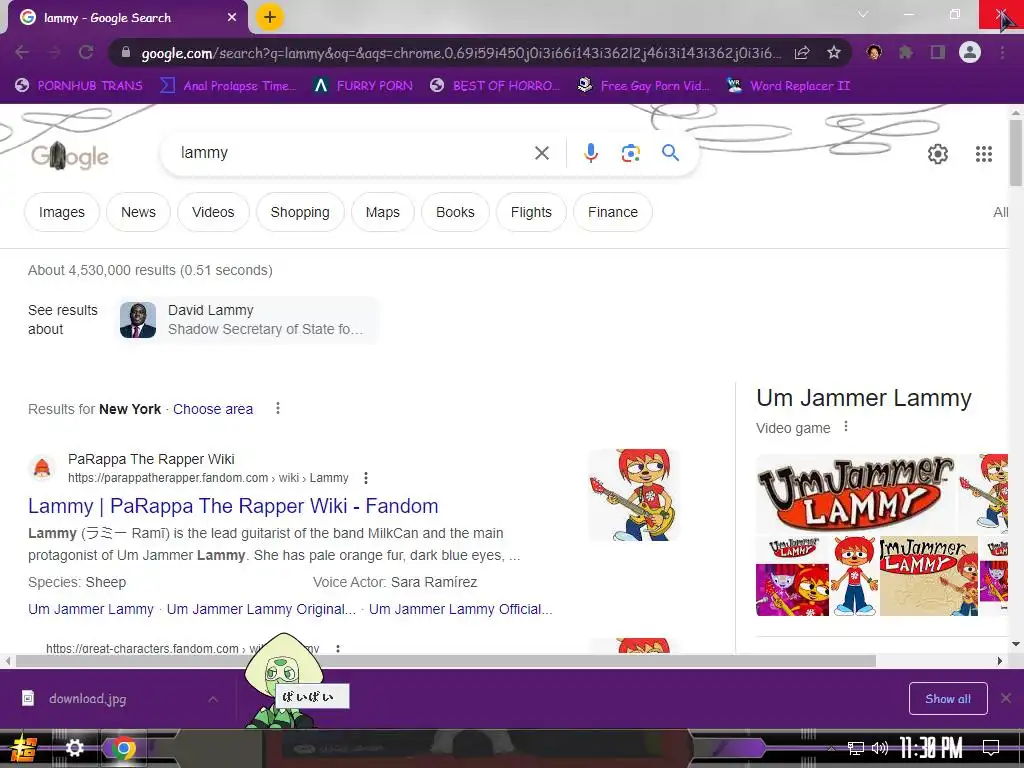Click the PaRappa The Rapper Wiki favicon
Image resolution: width=1024 pixels, height=768 pixels.
click(x=42, y=468)
